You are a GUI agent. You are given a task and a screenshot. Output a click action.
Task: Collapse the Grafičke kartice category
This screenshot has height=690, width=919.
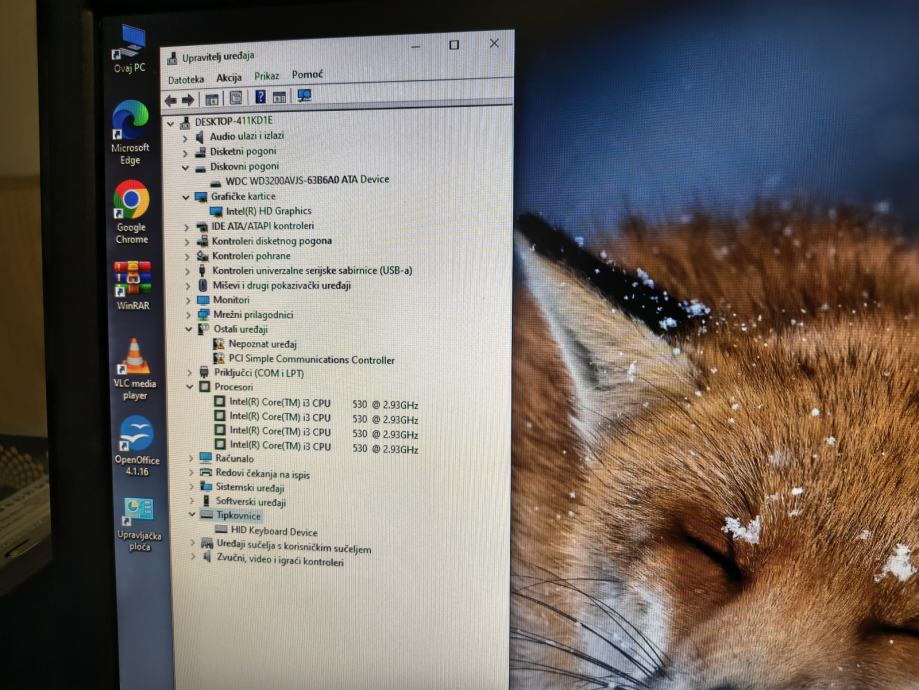pos(186,198)
